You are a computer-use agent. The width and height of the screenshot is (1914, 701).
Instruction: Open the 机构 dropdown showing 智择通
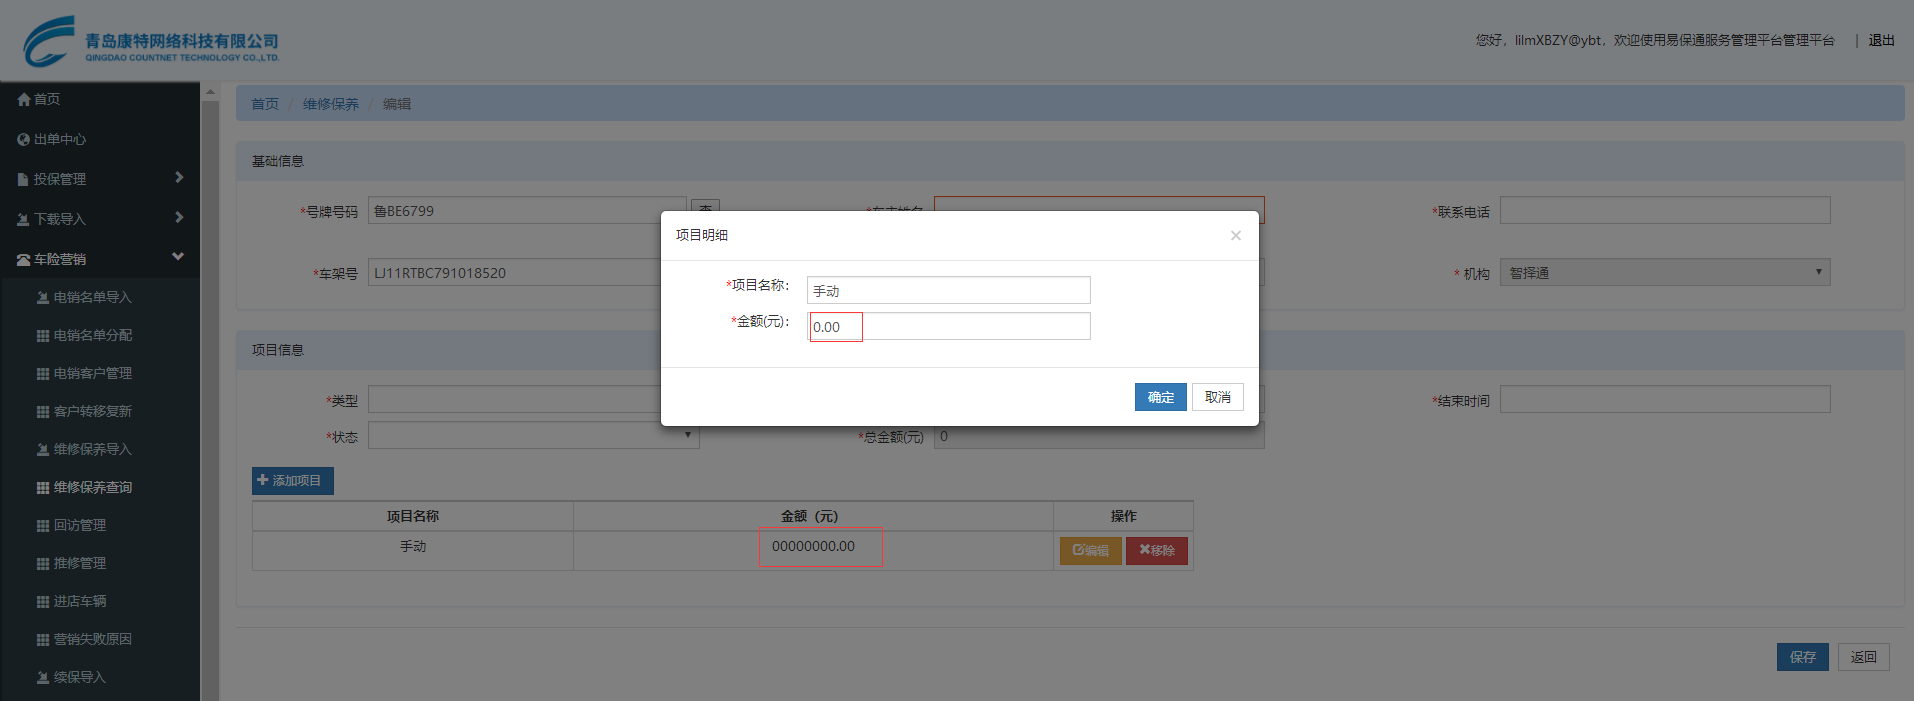coord(1665,273)
